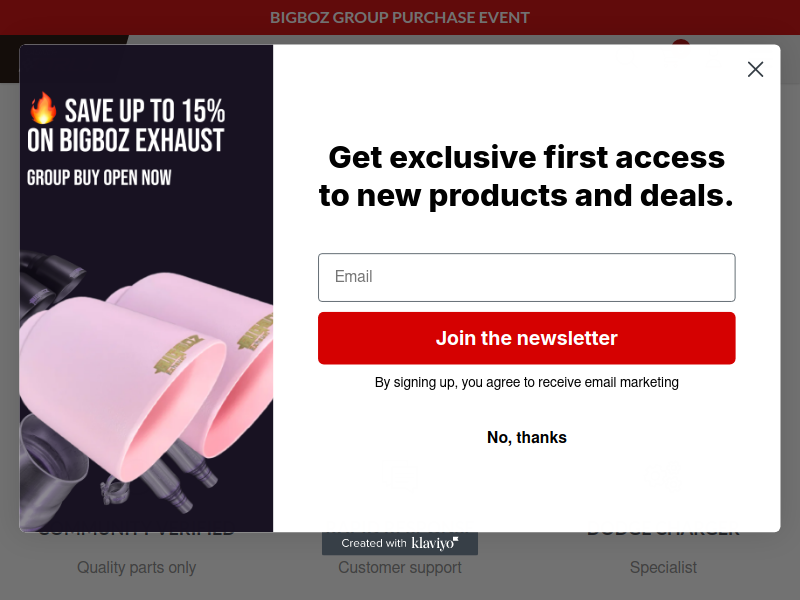Image resolution: width=800 pixels, height=600 pixels.
Task: Click the Specialist caption
Action: click(x=663, y=567)
